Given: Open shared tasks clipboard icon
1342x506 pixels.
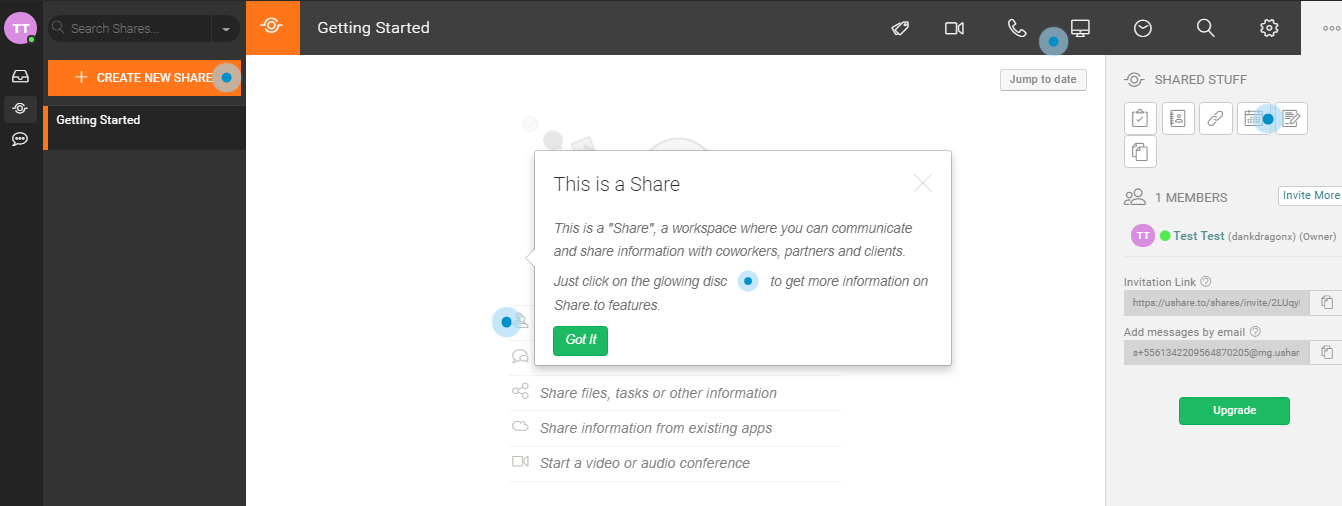Looking at the screenshot, I should [1140, 119].
